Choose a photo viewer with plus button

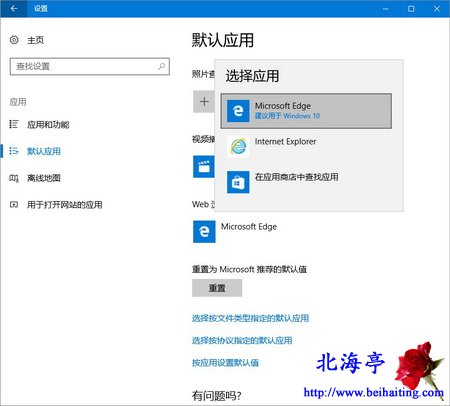[x=204, y=101]
